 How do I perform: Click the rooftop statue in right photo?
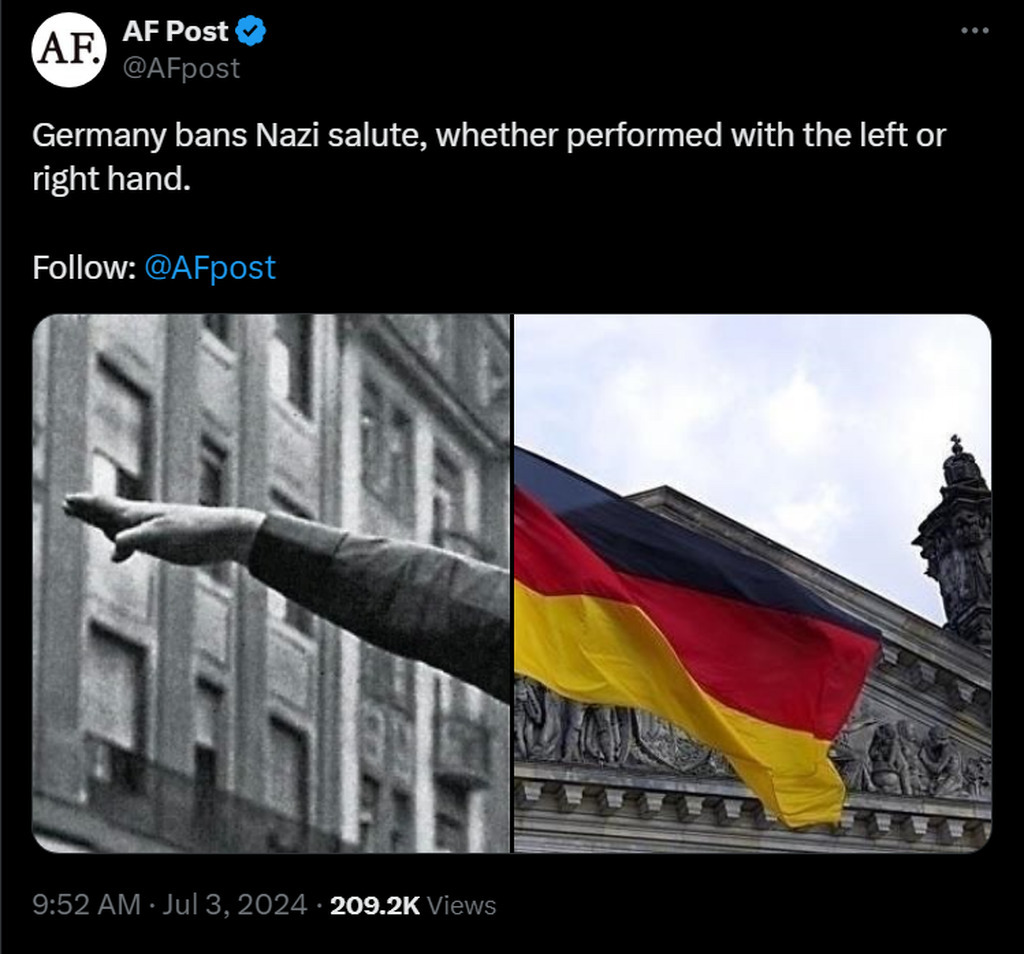tap(957, 535)
